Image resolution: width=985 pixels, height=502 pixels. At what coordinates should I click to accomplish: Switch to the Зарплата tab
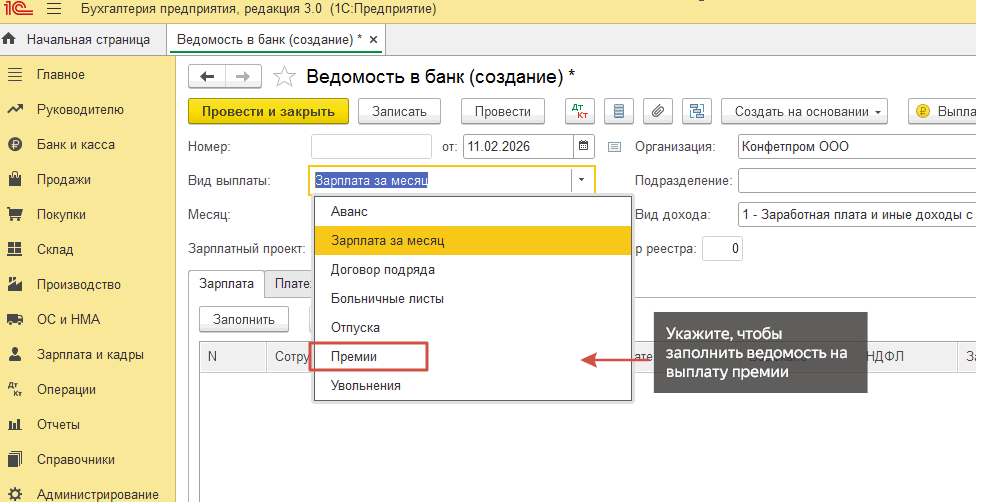226,283
